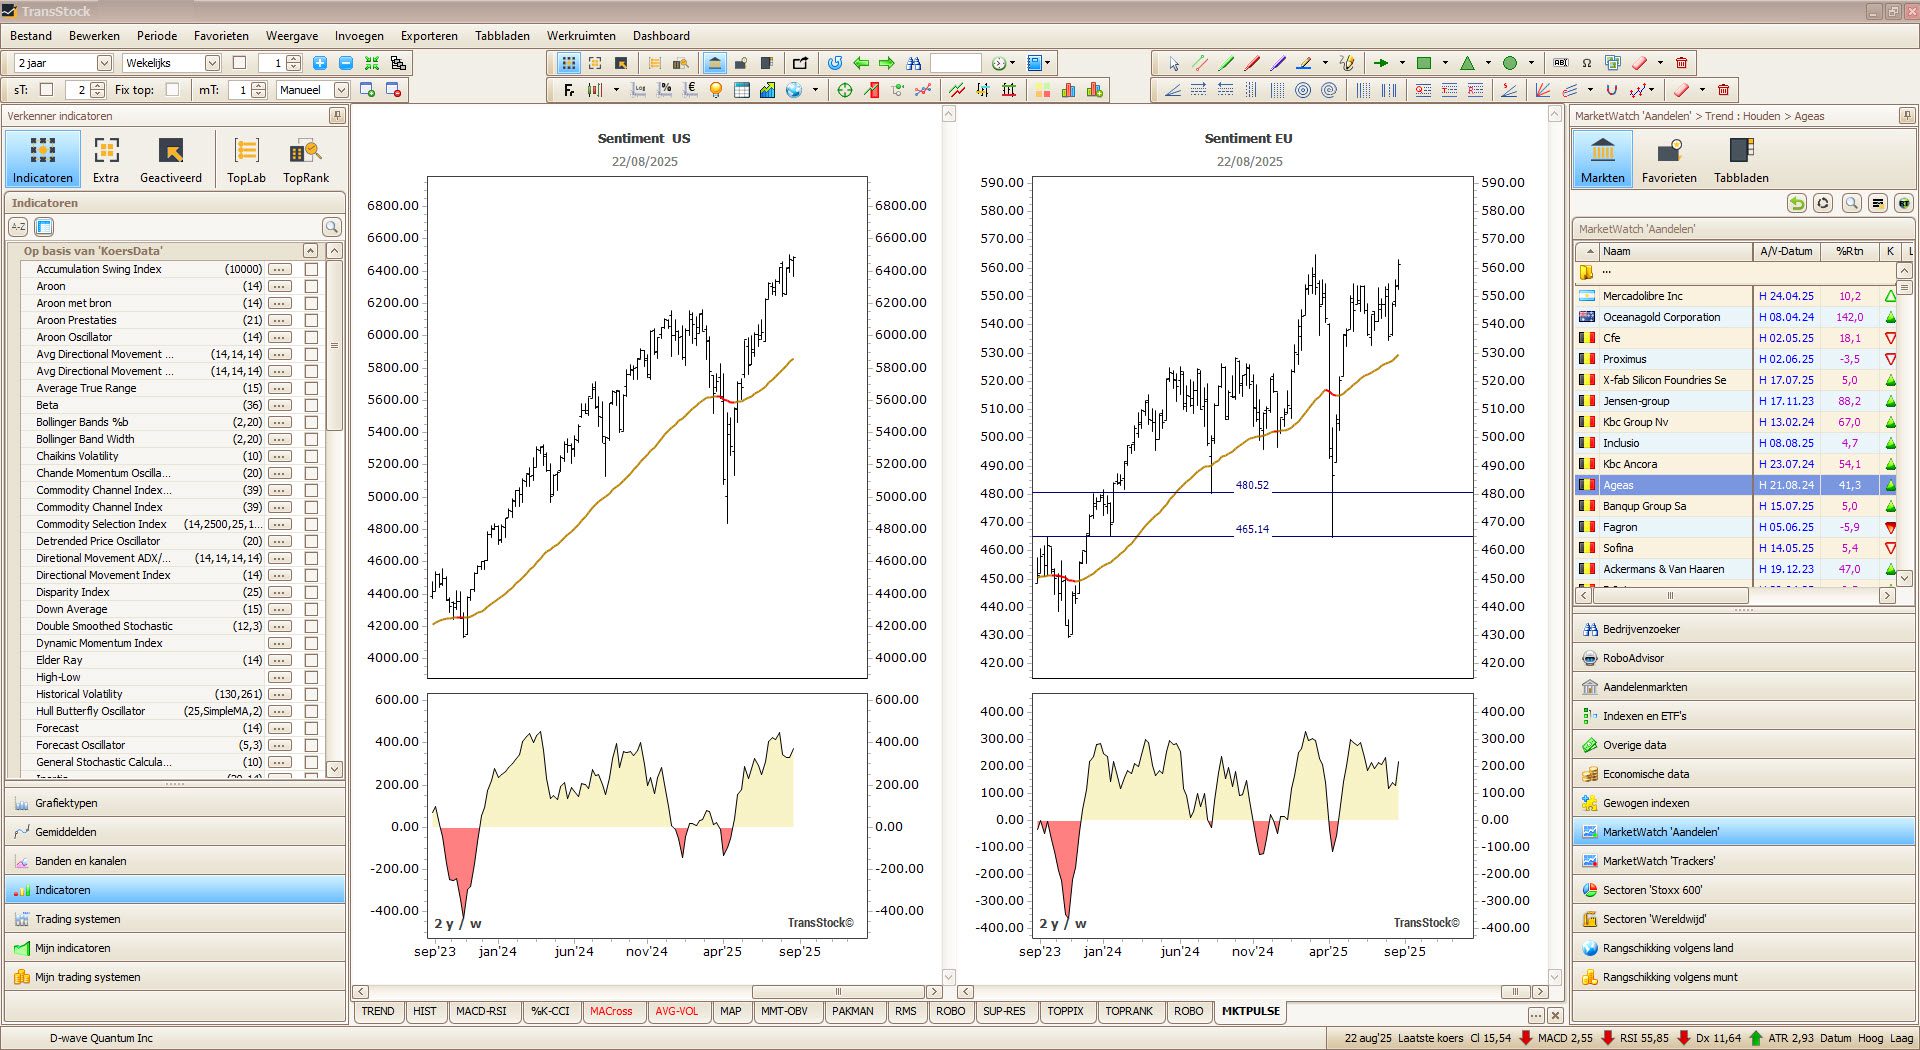
Task: Open the Favorieten icon in right panel
Action: pos(1668,160)
